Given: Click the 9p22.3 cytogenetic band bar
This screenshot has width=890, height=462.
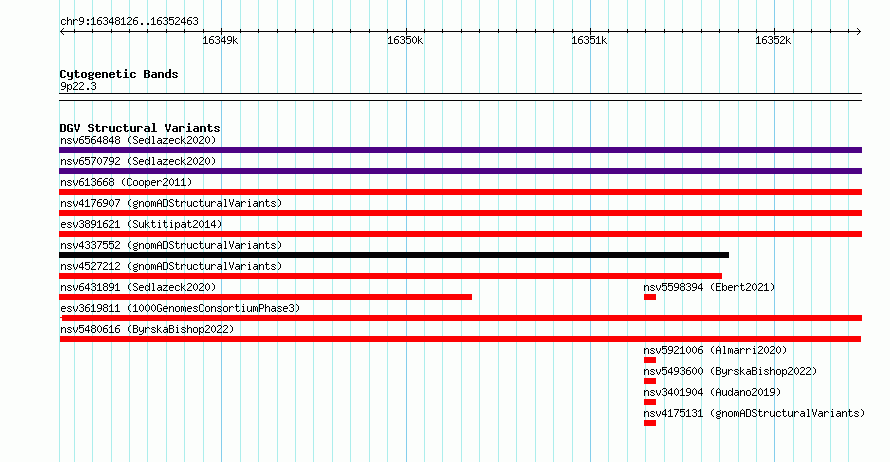Looking at the screenshot, I should click(x=460, y=97).
